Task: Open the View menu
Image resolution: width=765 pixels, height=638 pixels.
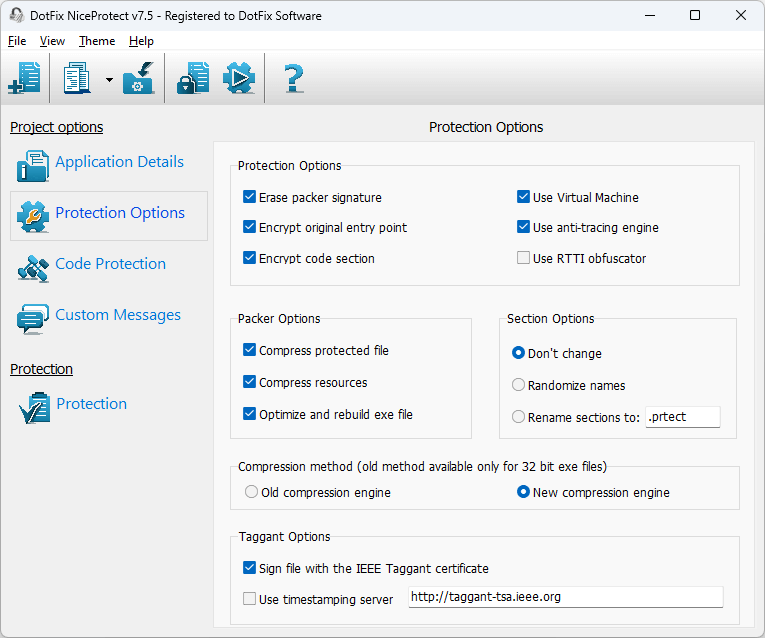Action: coord(52,41)
